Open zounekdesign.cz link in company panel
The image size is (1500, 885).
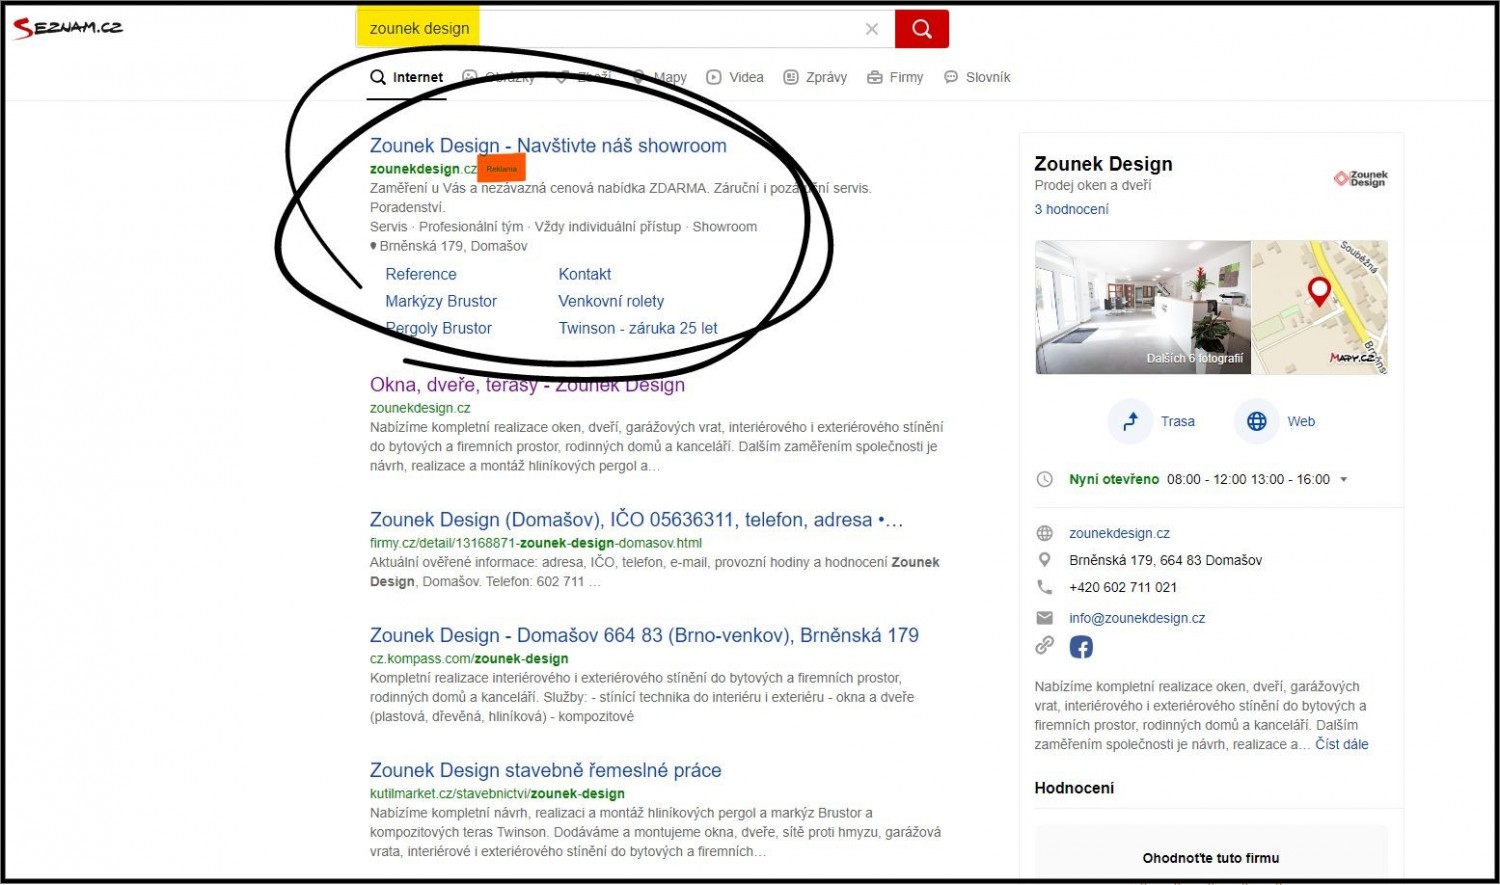tap(1119, 533)
